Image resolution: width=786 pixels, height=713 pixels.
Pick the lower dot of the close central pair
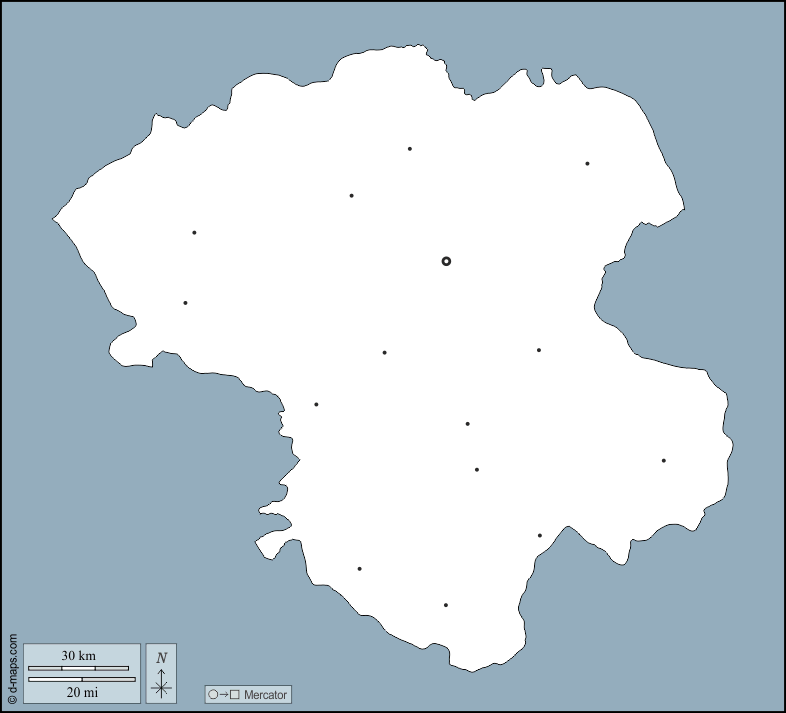pyautogui.click(x=477, y=470)
